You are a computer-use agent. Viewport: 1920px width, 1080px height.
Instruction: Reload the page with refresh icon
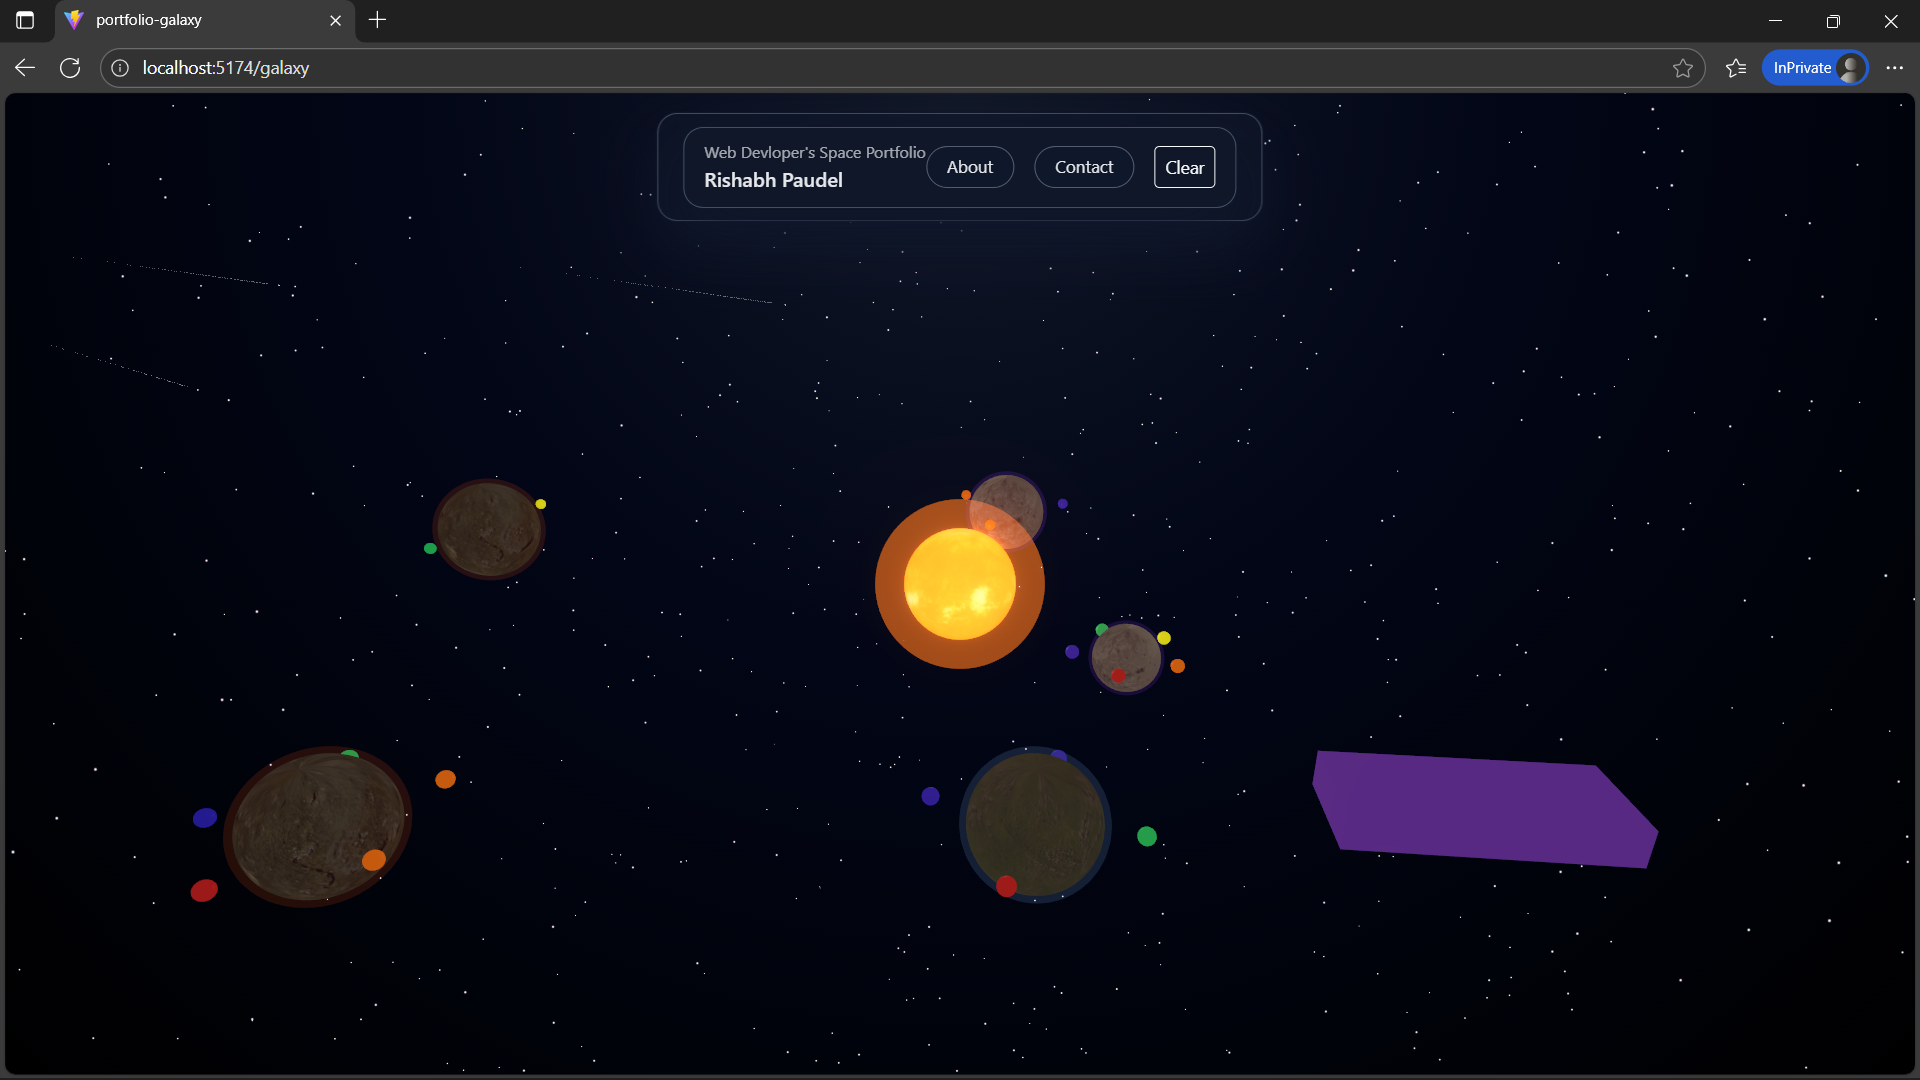coord(70,68)
